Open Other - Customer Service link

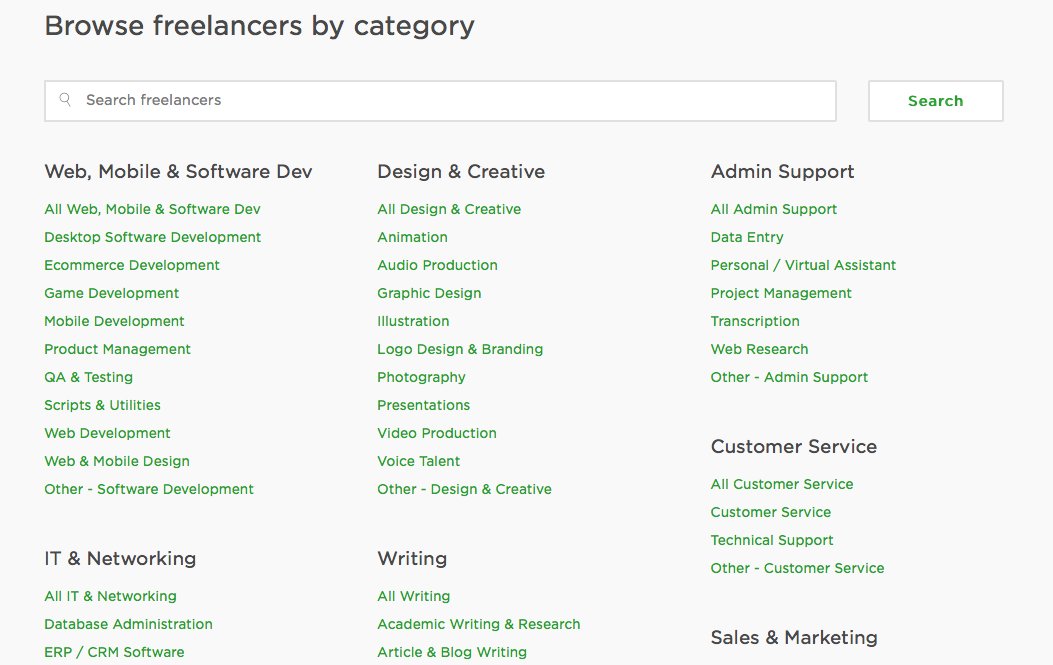(x=797, y=568)
